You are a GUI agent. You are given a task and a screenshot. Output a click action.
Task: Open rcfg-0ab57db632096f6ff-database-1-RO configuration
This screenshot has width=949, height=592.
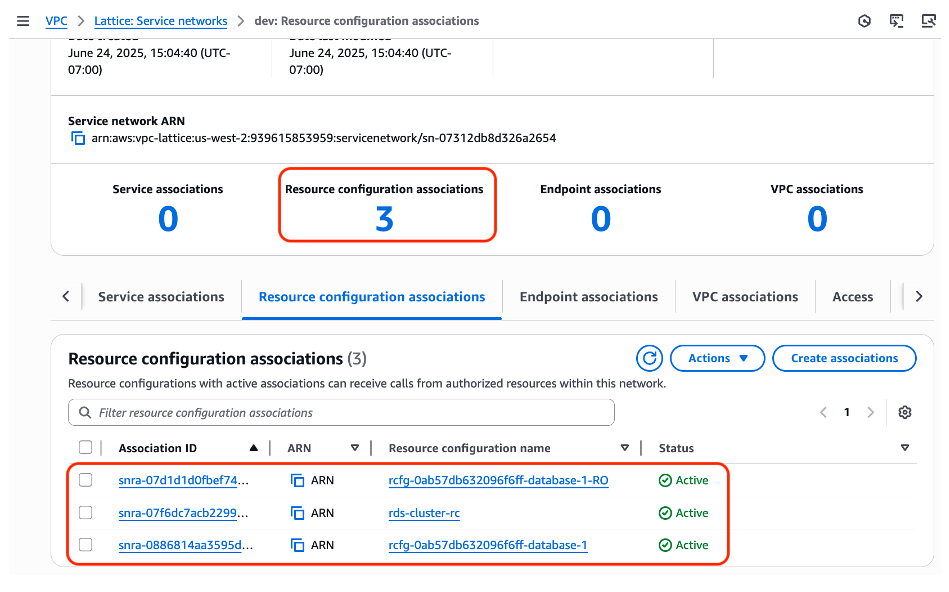pyautogui.click(x=498, y=481)
